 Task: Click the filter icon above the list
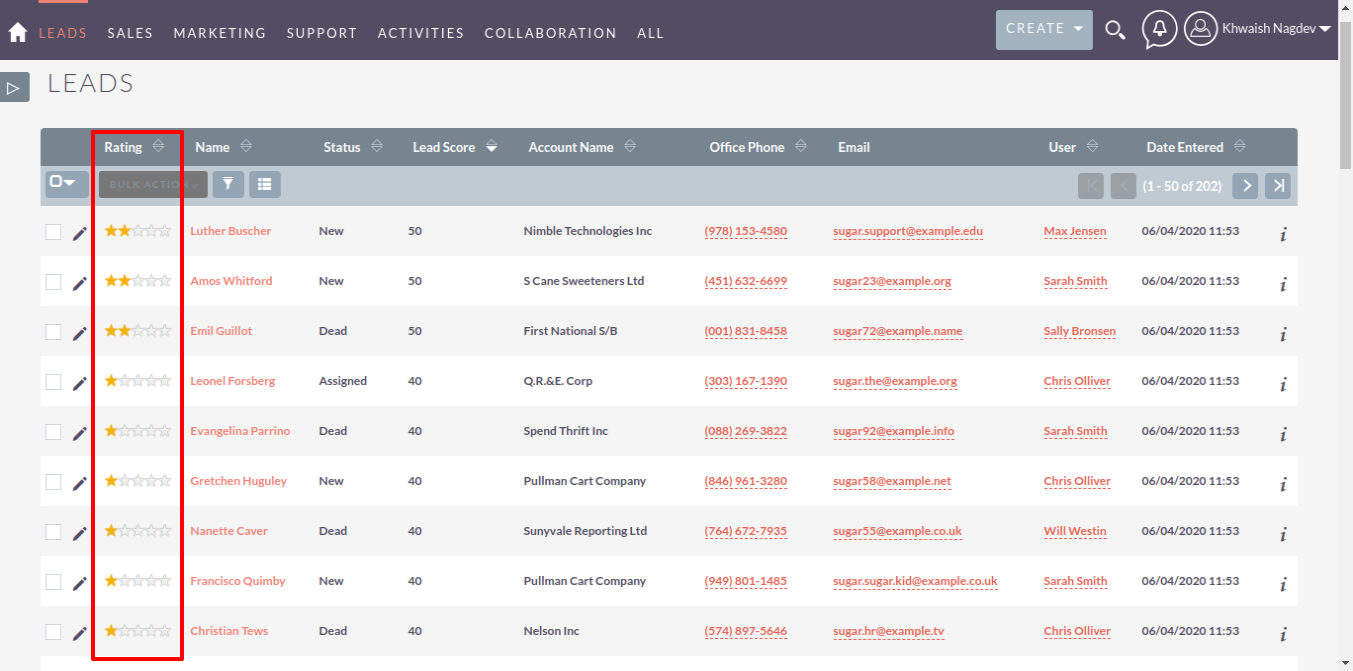pos(229,184)
